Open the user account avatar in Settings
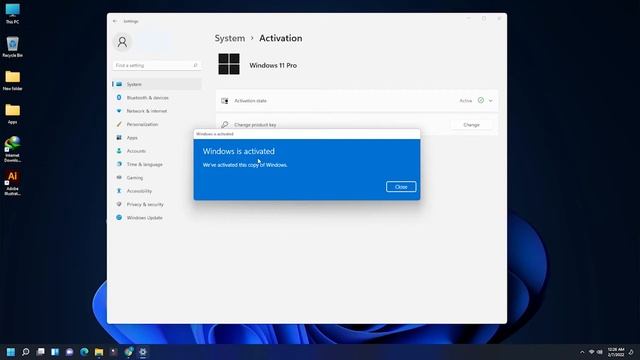Screen dimensions: 640x360 click(122, 42)
